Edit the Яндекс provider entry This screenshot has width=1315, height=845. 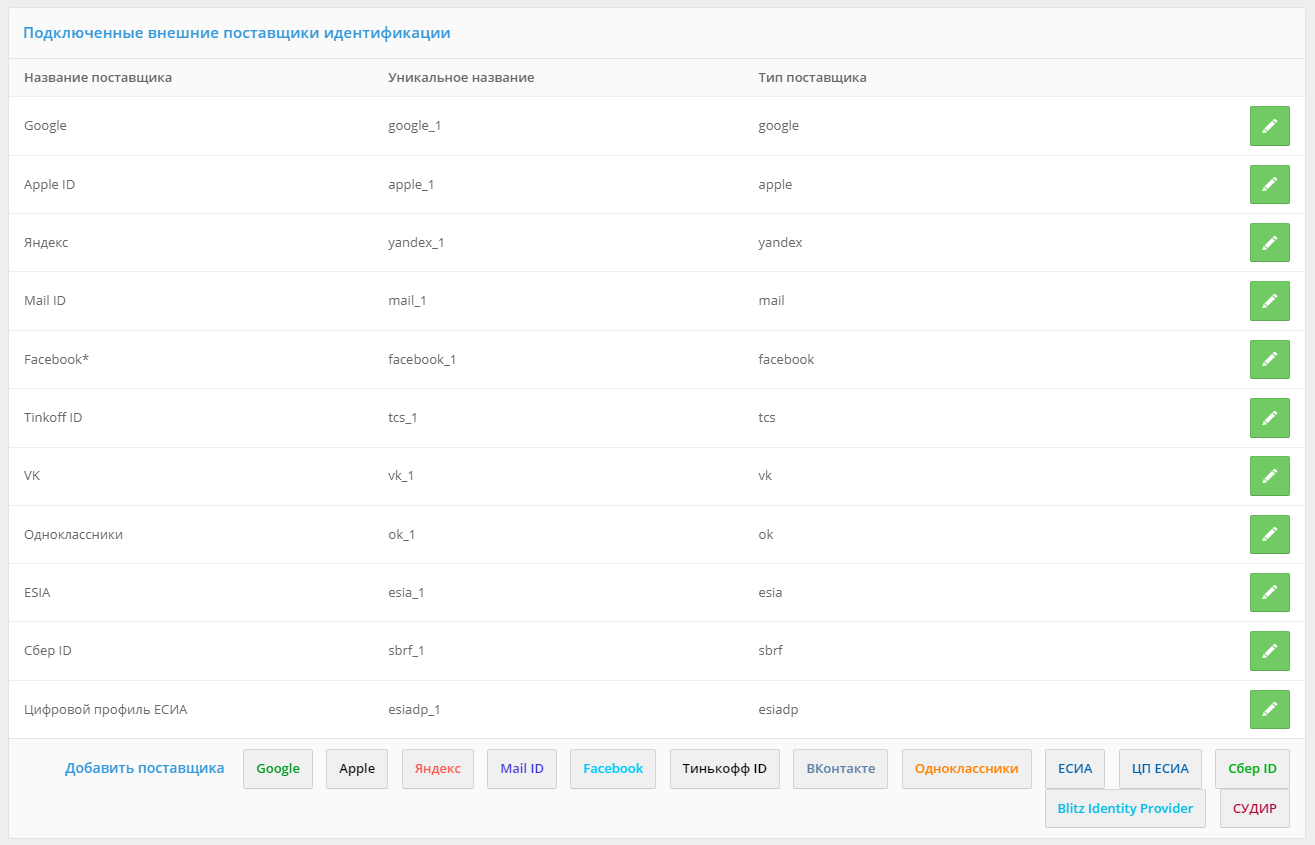point(1269,242)
